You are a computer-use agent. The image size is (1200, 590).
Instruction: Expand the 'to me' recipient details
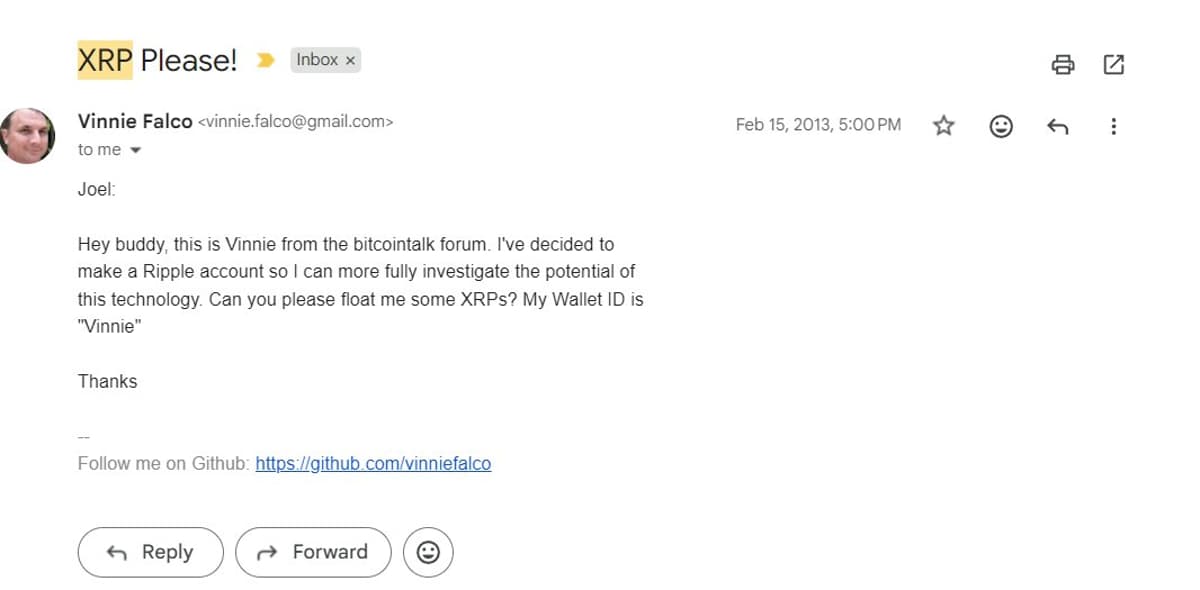(x=96, y=149)
